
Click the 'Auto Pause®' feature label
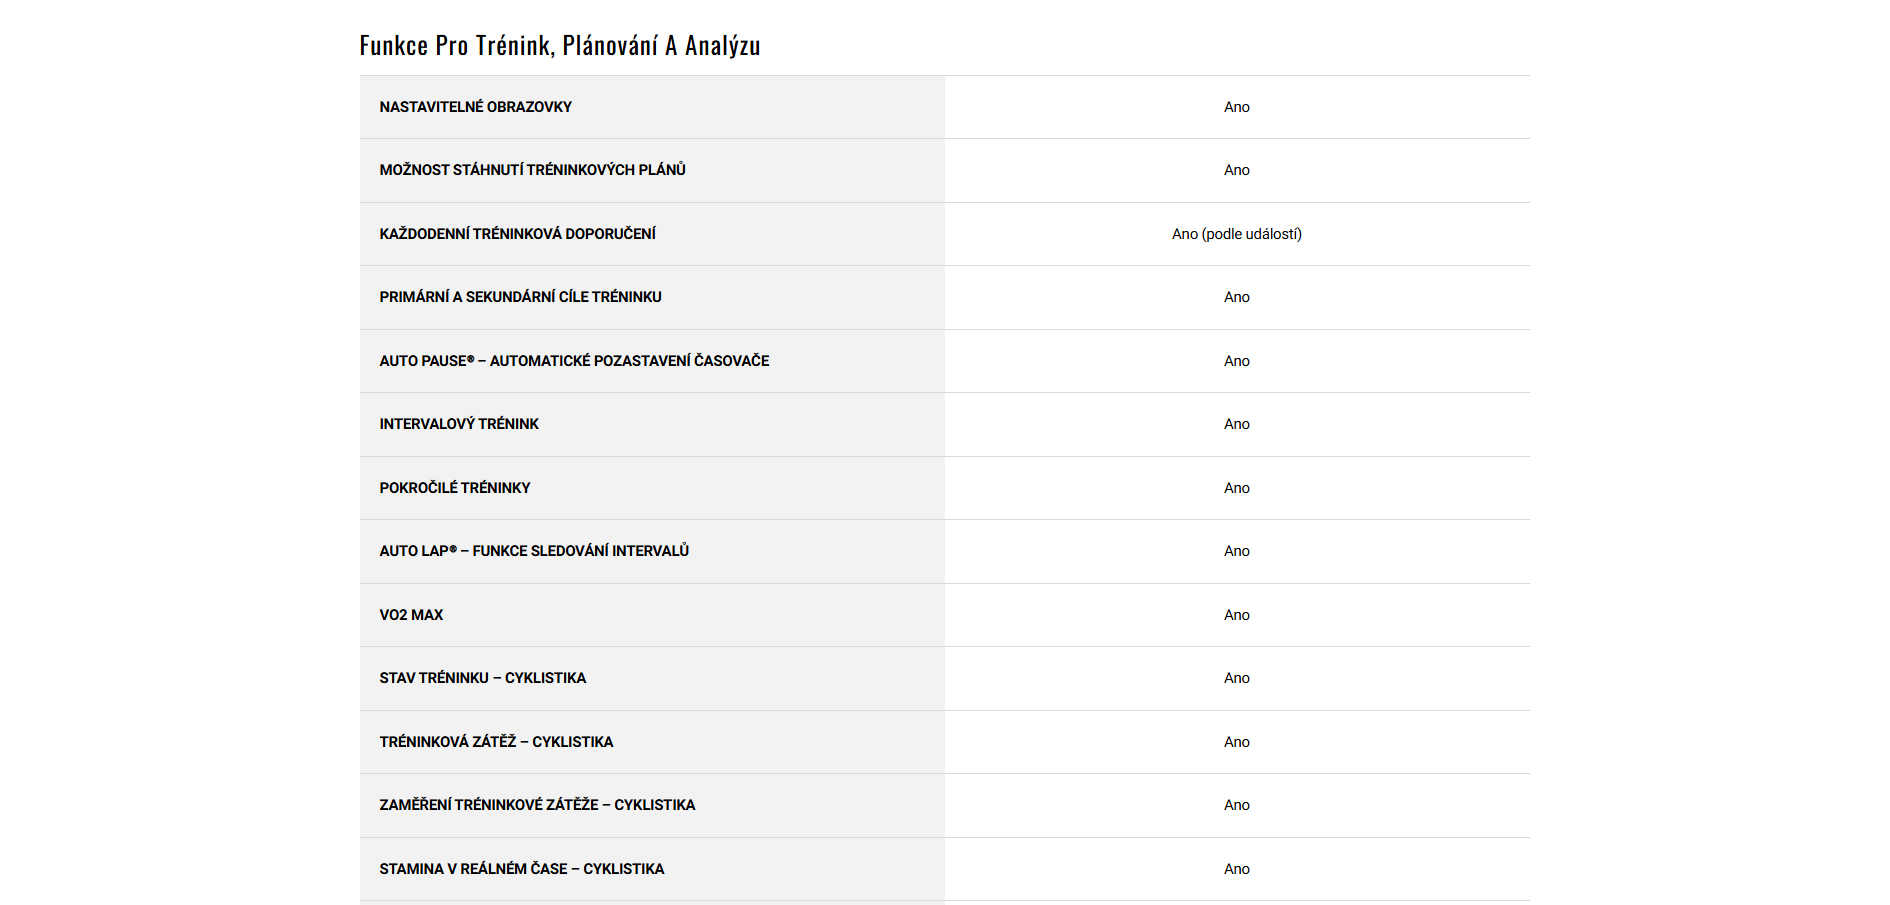pos(574,361)
